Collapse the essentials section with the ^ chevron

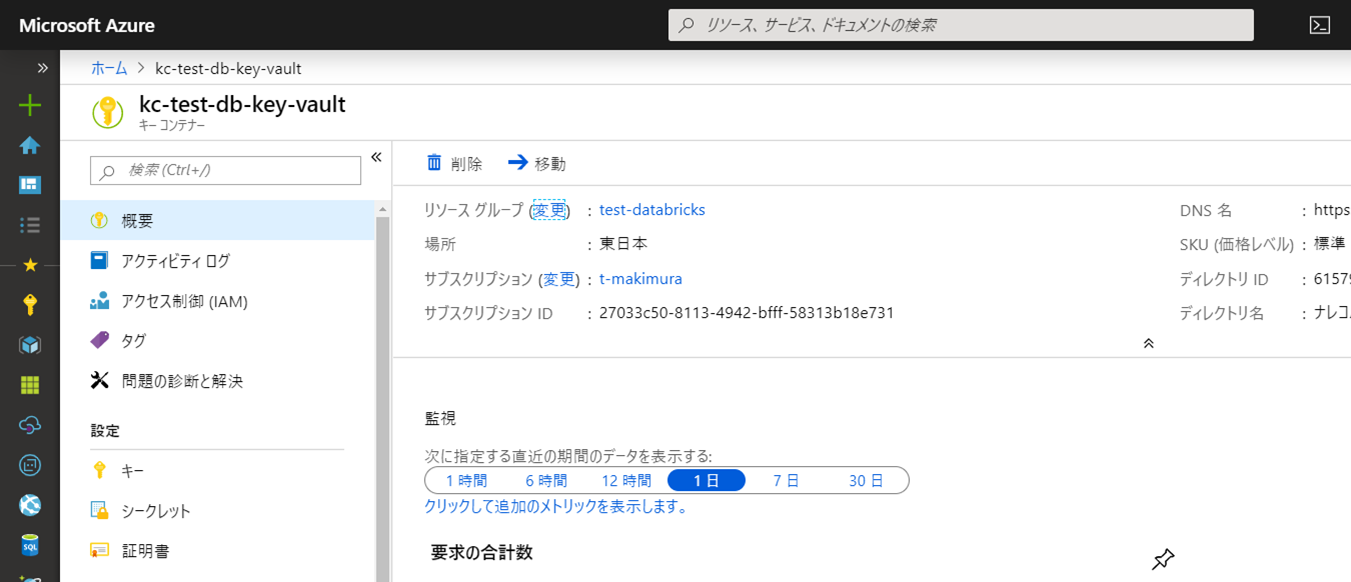point(1148,342)
